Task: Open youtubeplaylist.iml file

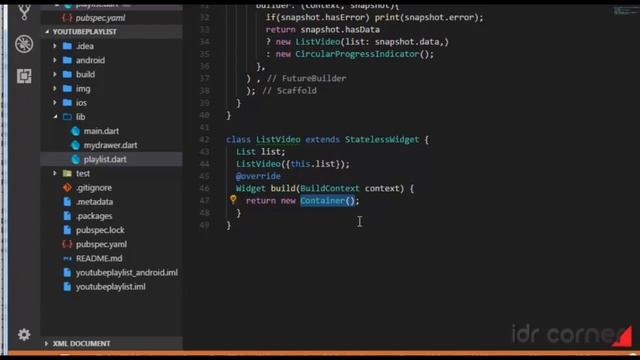Action: click(x=110, y=287)
